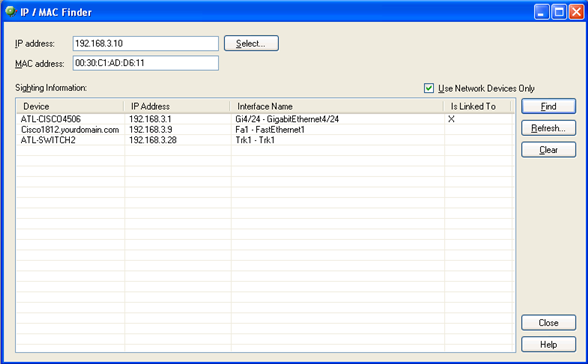Click the Close button at bottom right
The image size is (588, 364).
pos(548,323)
